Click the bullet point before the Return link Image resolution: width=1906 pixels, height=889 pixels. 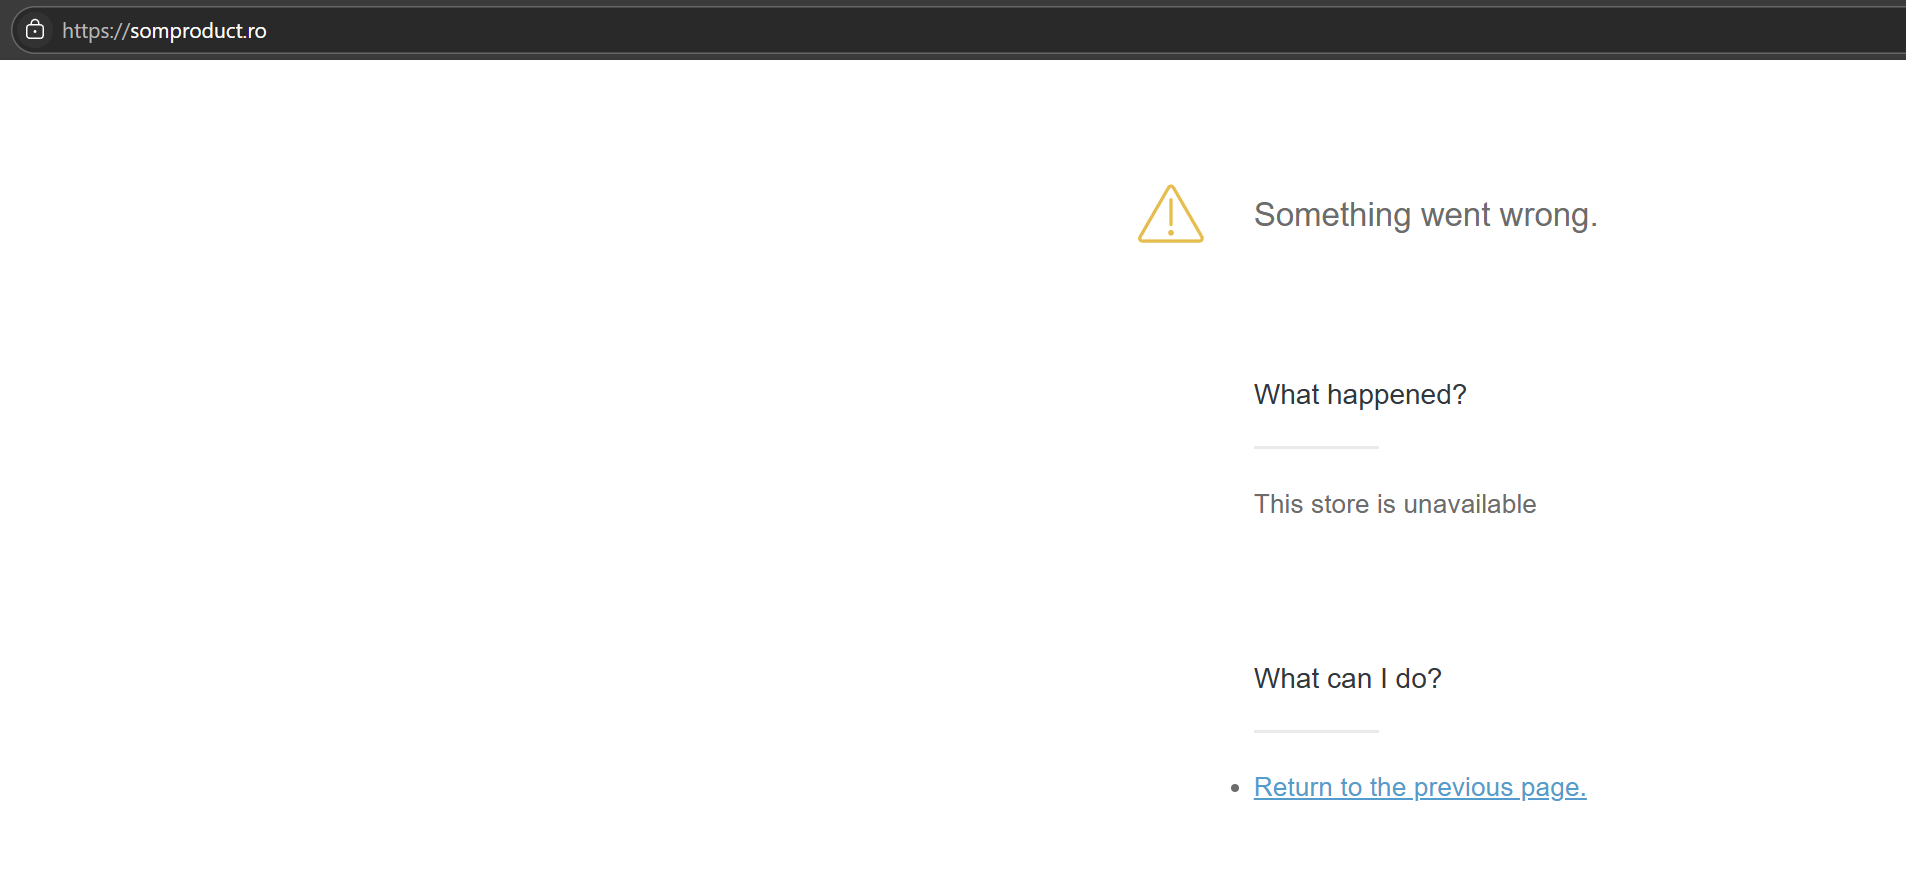coord(1235,788)
